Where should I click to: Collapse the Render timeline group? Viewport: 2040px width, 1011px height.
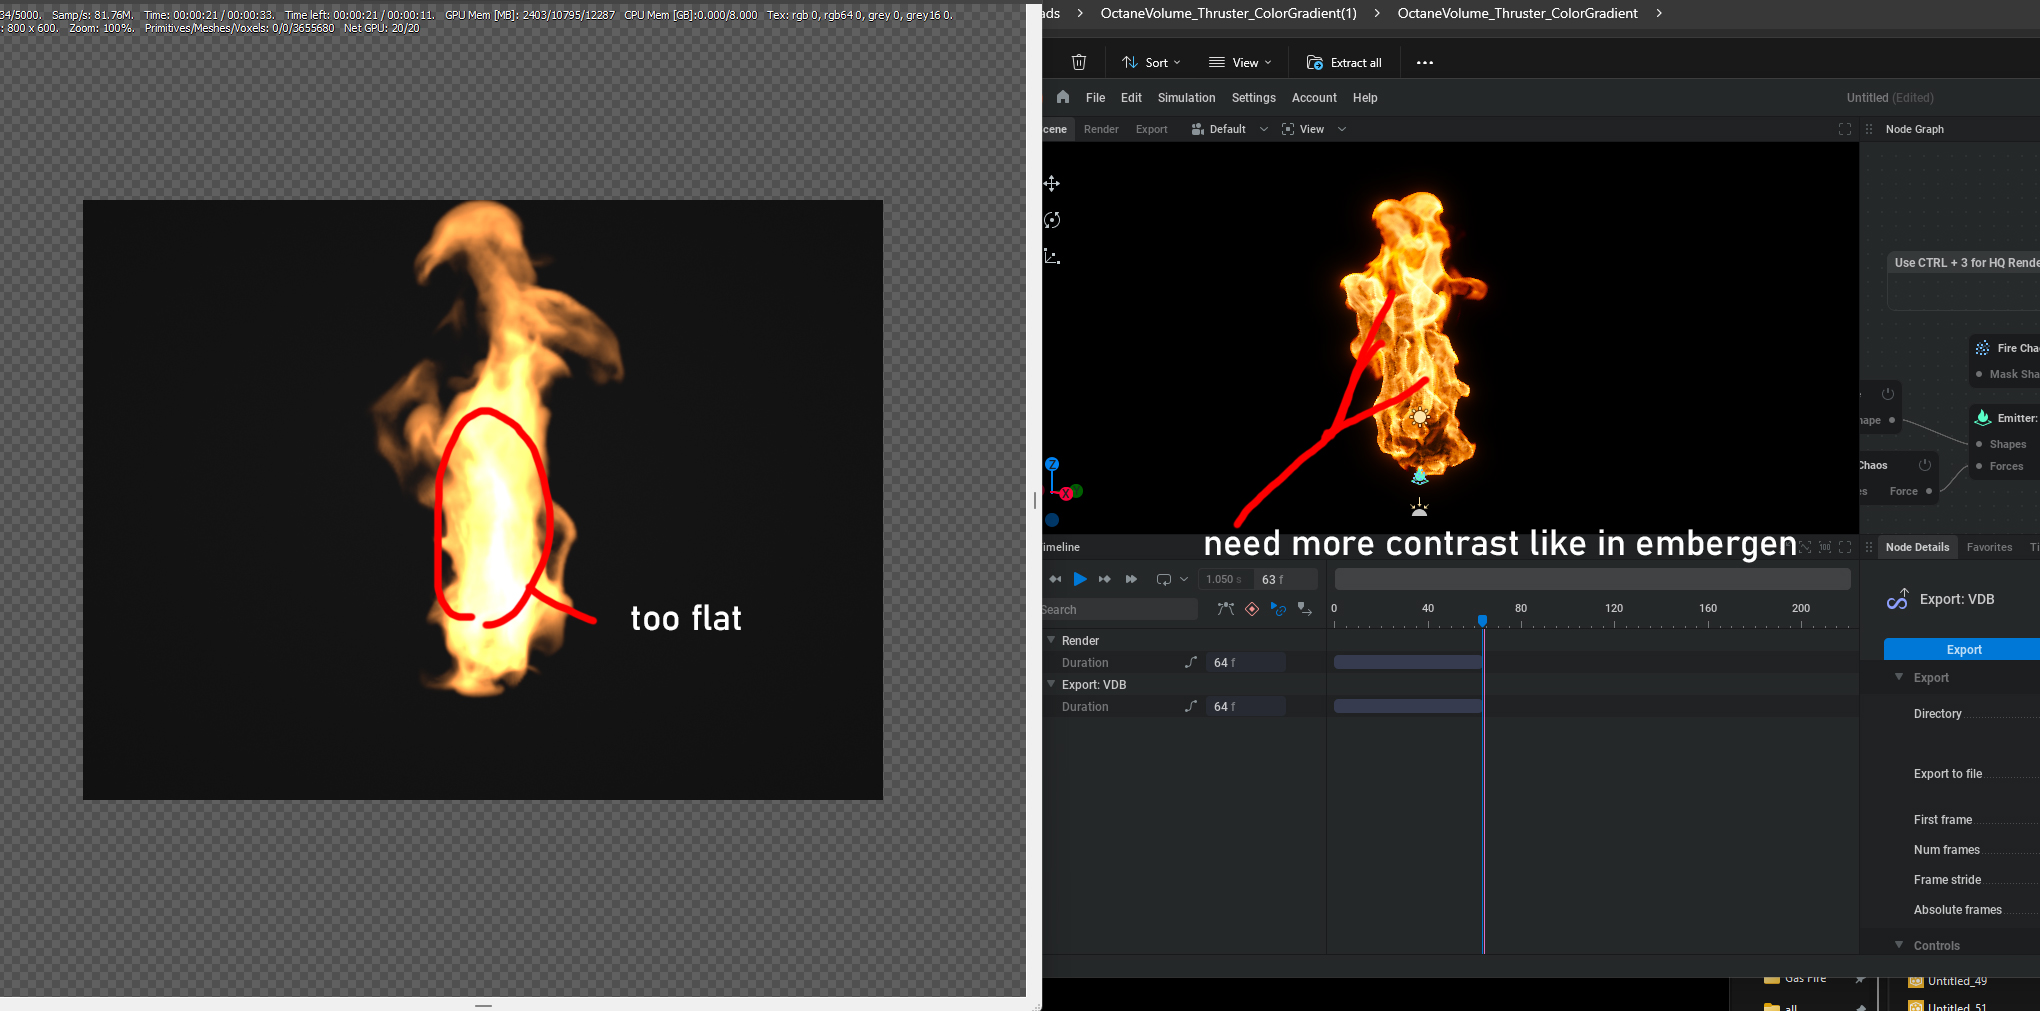[x=1051, y=640]
